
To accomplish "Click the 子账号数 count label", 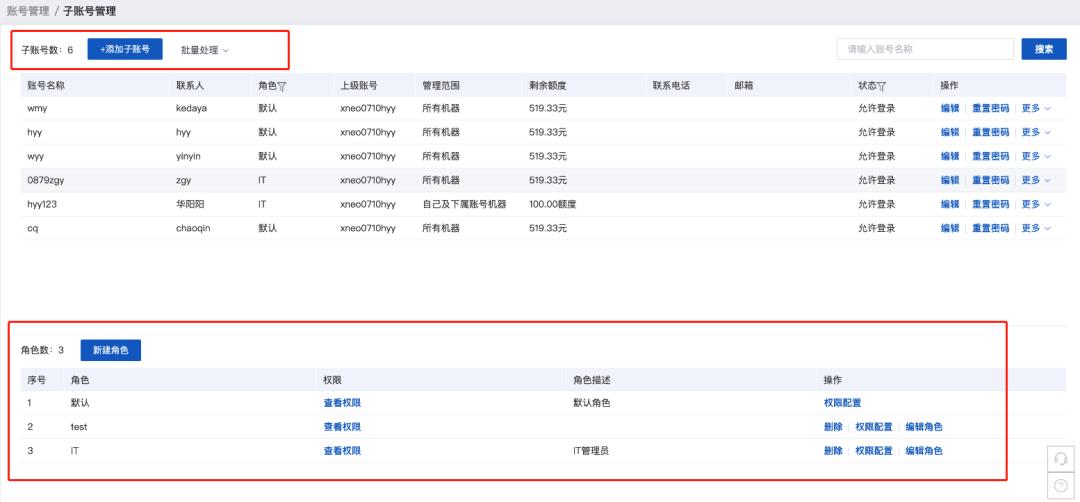I will [47, 50].
